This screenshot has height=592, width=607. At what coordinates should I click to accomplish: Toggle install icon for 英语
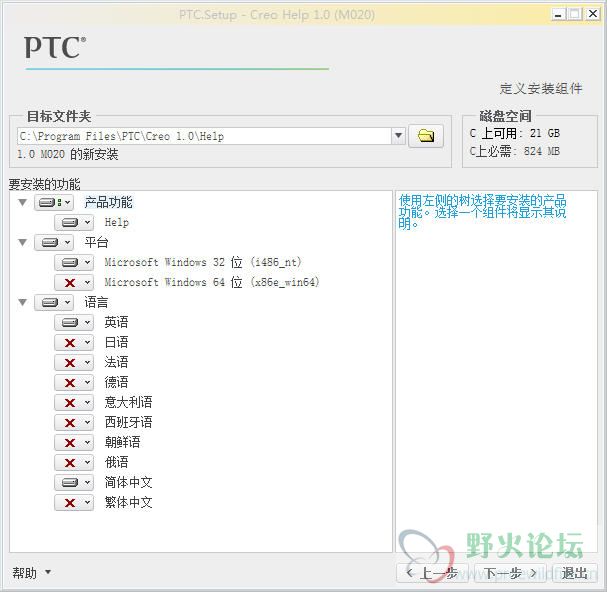click(74, 322)
